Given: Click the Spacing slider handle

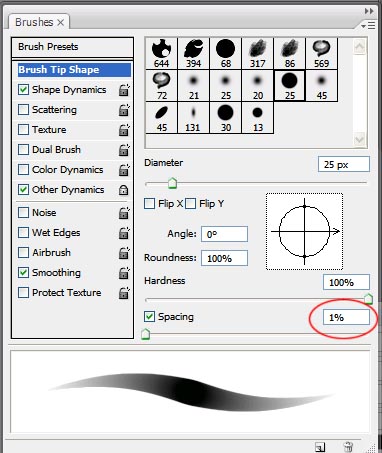Looking at the screenshot, I should pyautogui.click(x=145, y=334).
